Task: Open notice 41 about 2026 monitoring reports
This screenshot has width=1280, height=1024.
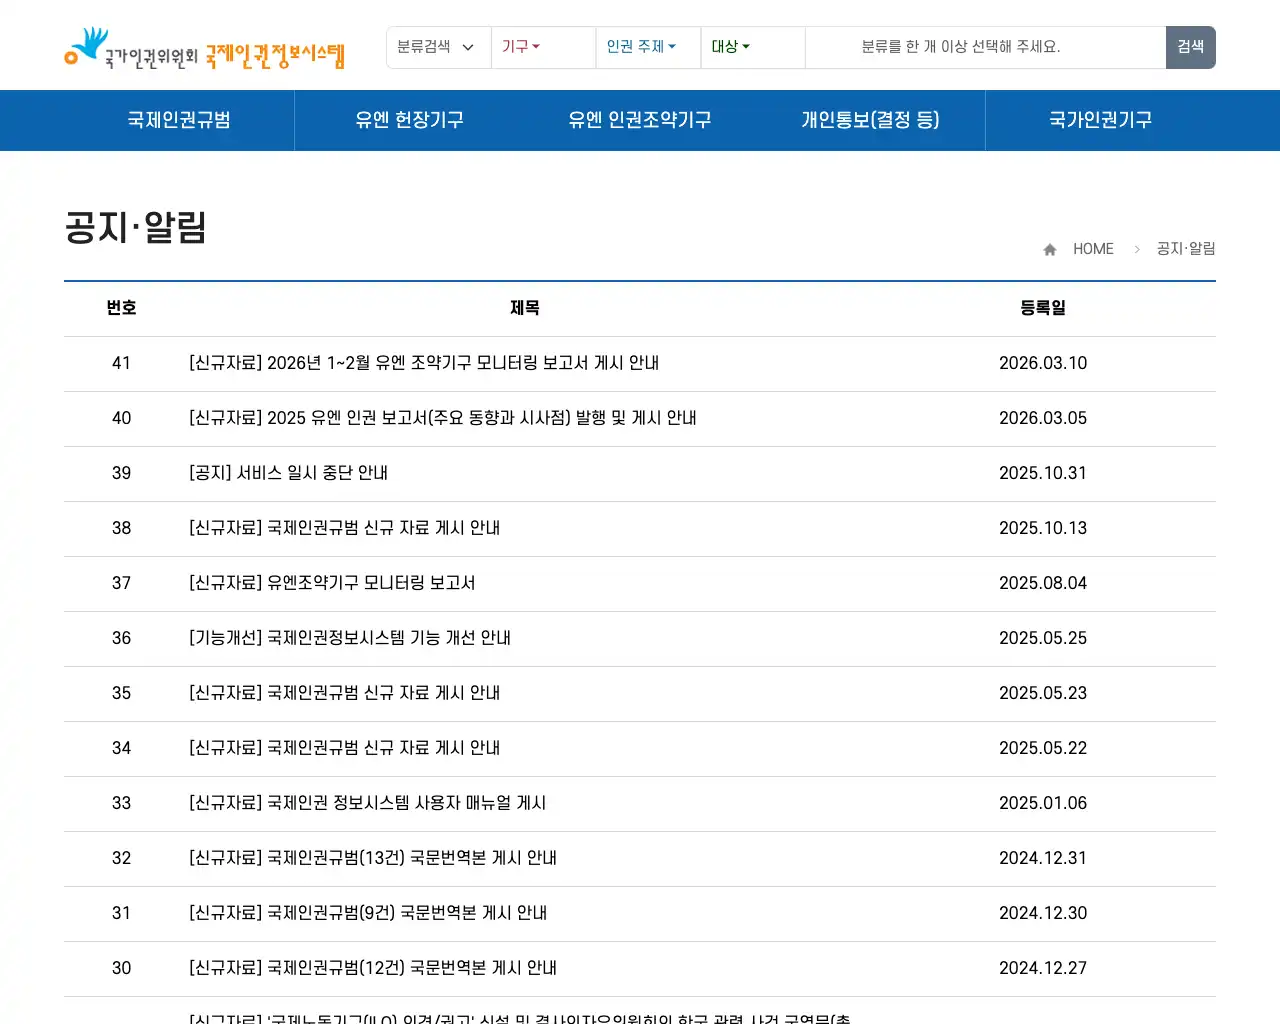Action: point(423,363)
